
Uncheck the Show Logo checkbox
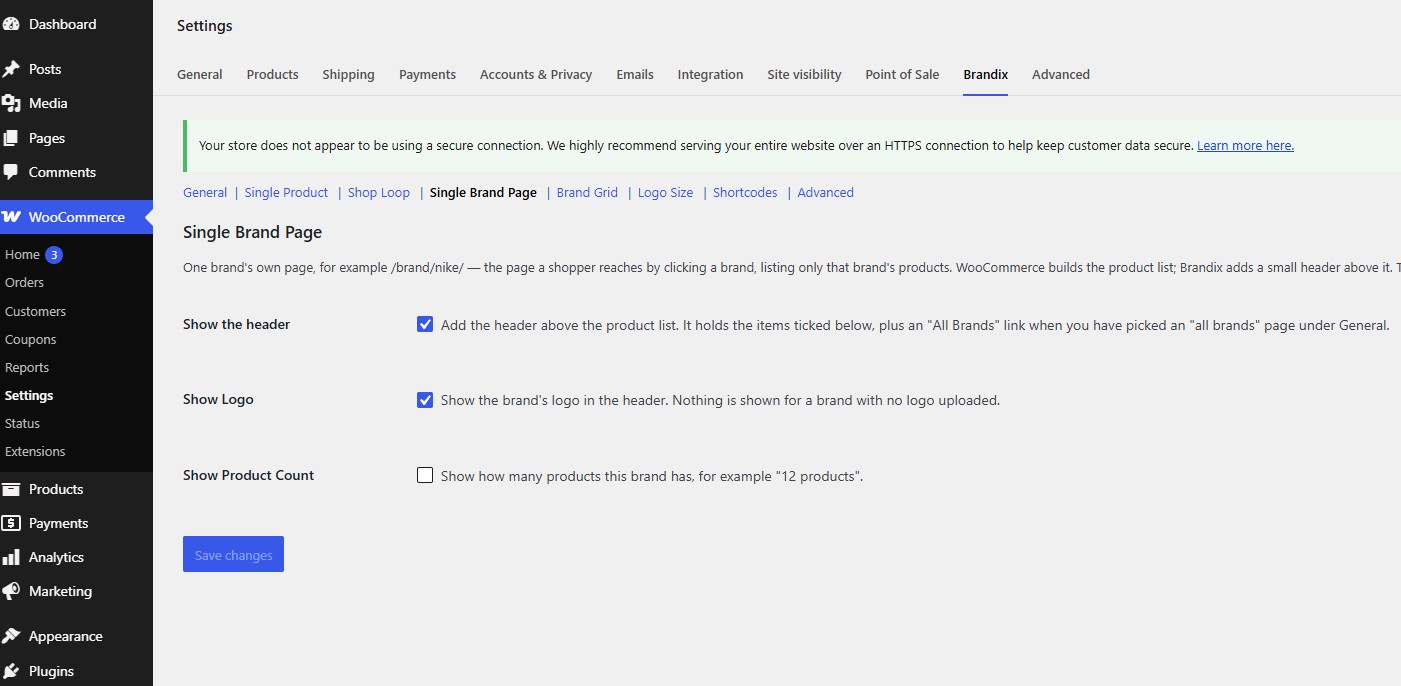click(425, 399)
